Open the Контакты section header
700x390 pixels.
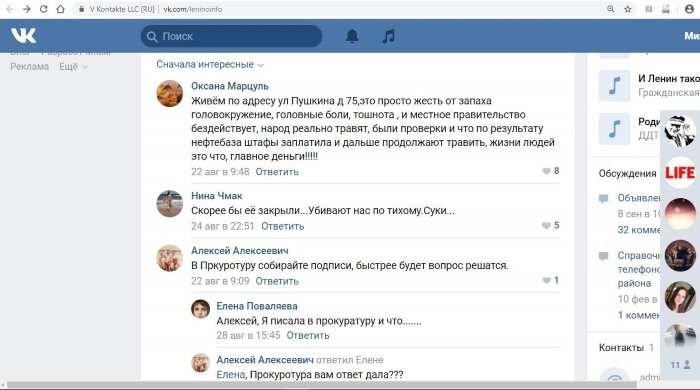pyautogui.click(x=621, y=347)
